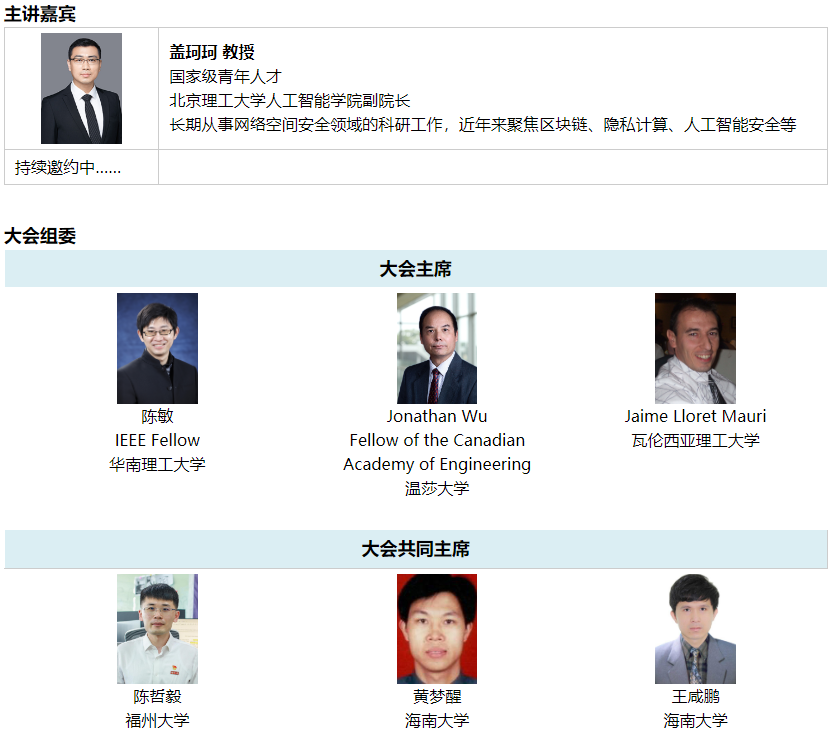Viewport: 831px width, 735px height.
Task: Click the photo of Jaime Lloret Mauri
Action: tap(695, 348)
